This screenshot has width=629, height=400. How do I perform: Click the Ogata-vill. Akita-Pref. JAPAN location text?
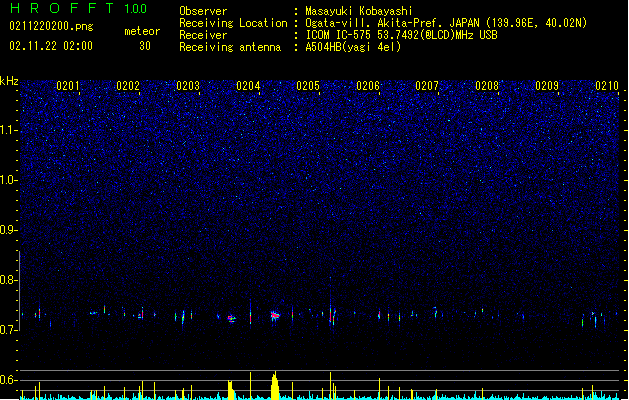(x=446, y=23)
